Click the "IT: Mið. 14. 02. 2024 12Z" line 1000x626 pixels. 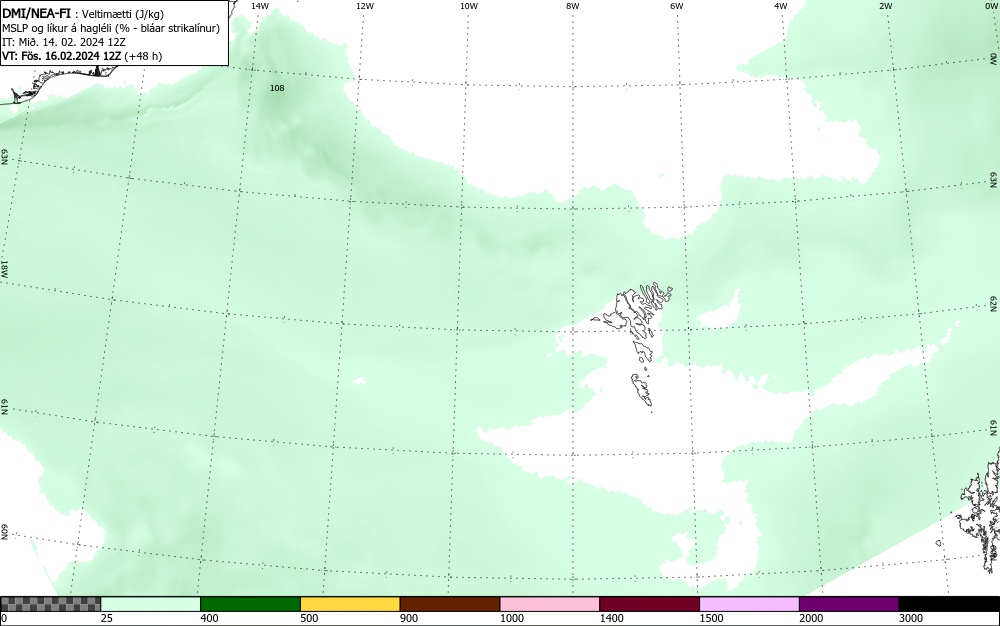[64, 42]
